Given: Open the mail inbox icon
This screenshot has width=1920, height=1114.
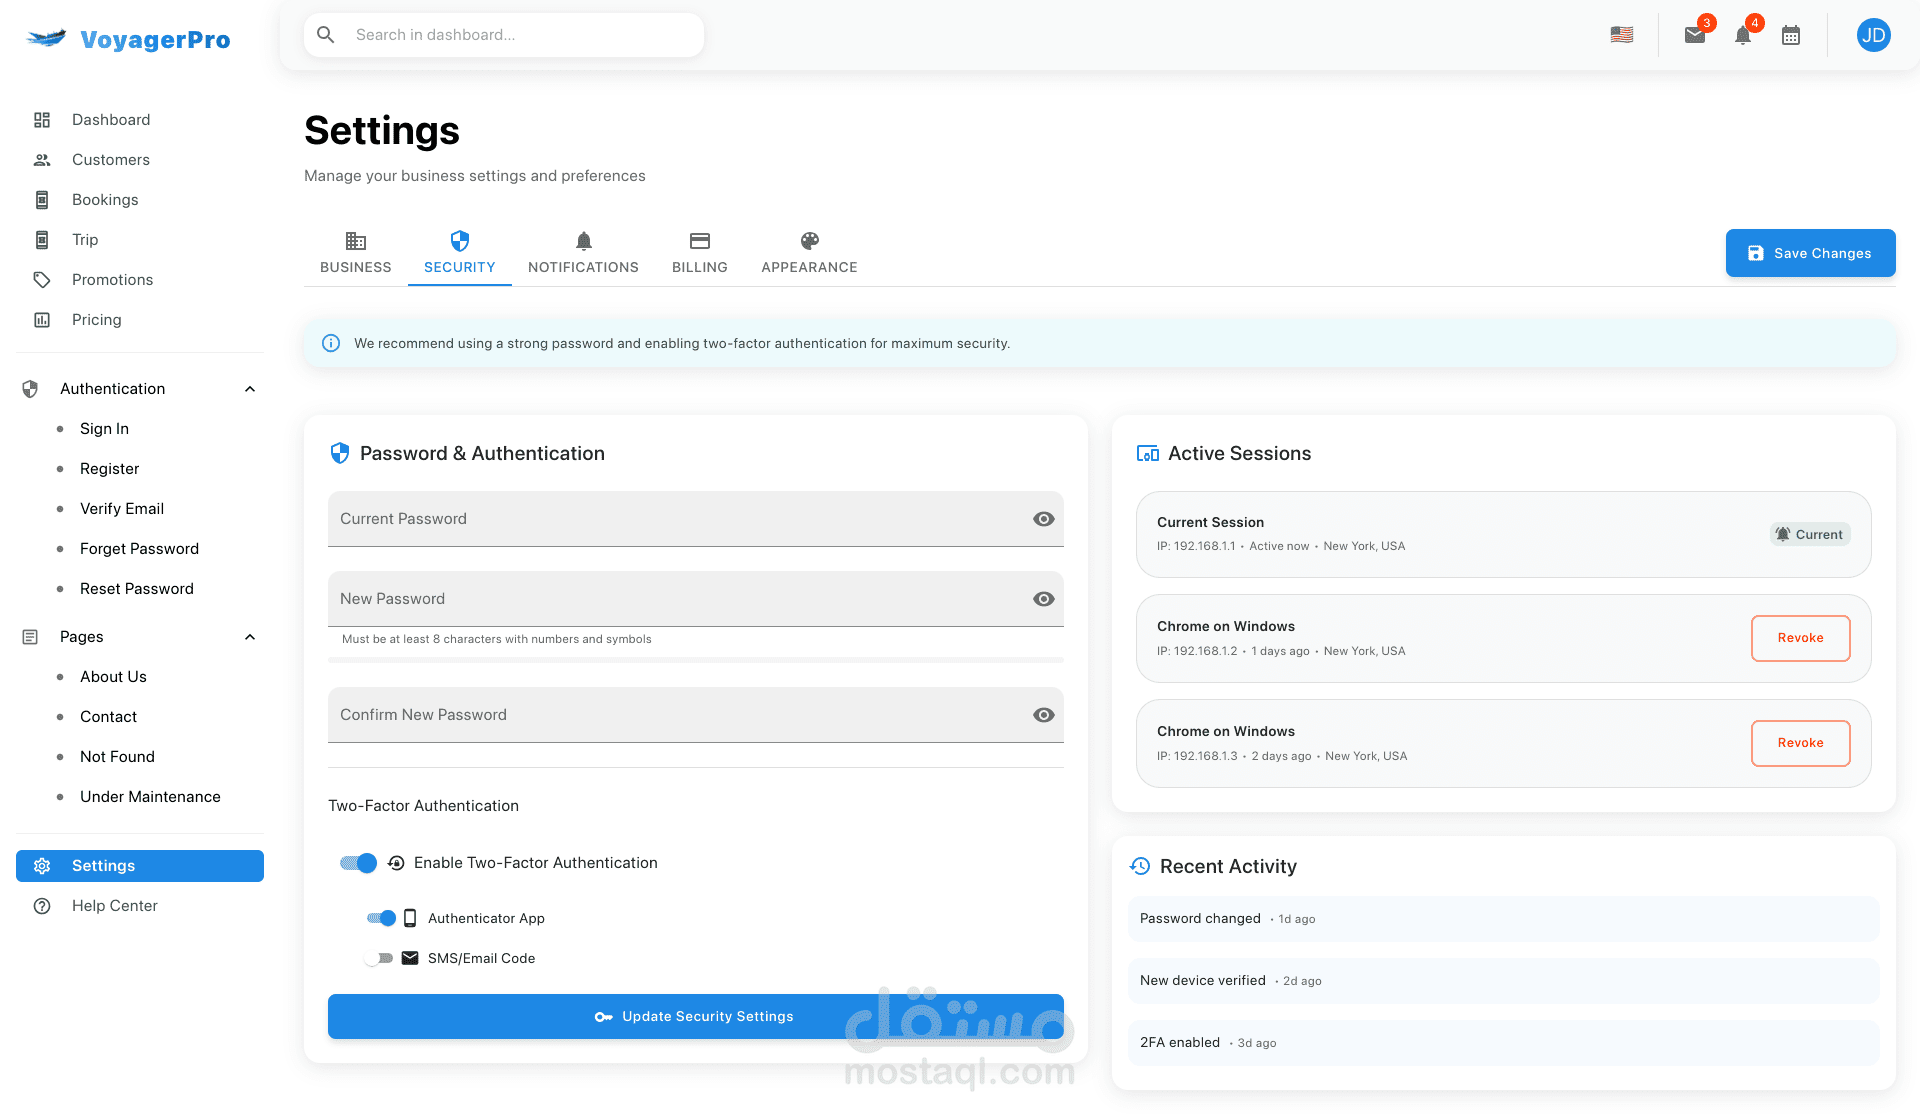Looking at the screenshot, I should point(1694,36).
